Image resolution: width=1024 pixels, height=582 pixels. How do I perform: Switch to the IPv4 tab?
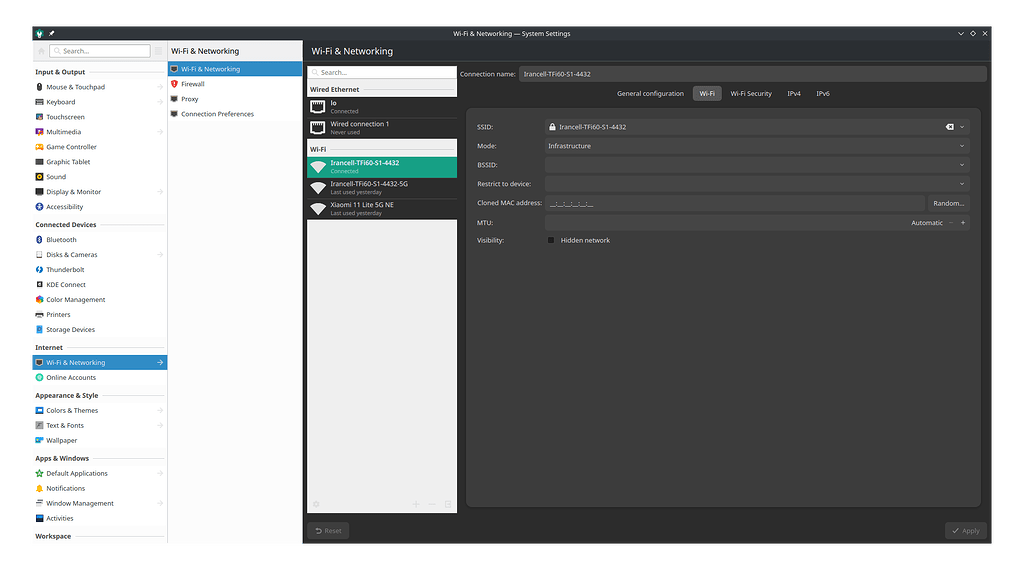pos(794,93)
